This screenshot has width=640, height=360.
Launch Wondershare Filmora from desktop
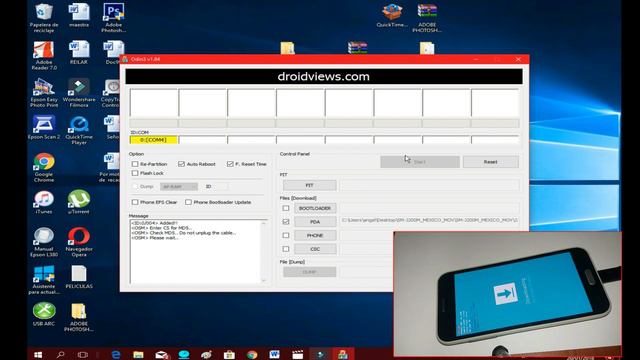pos(79,93)
